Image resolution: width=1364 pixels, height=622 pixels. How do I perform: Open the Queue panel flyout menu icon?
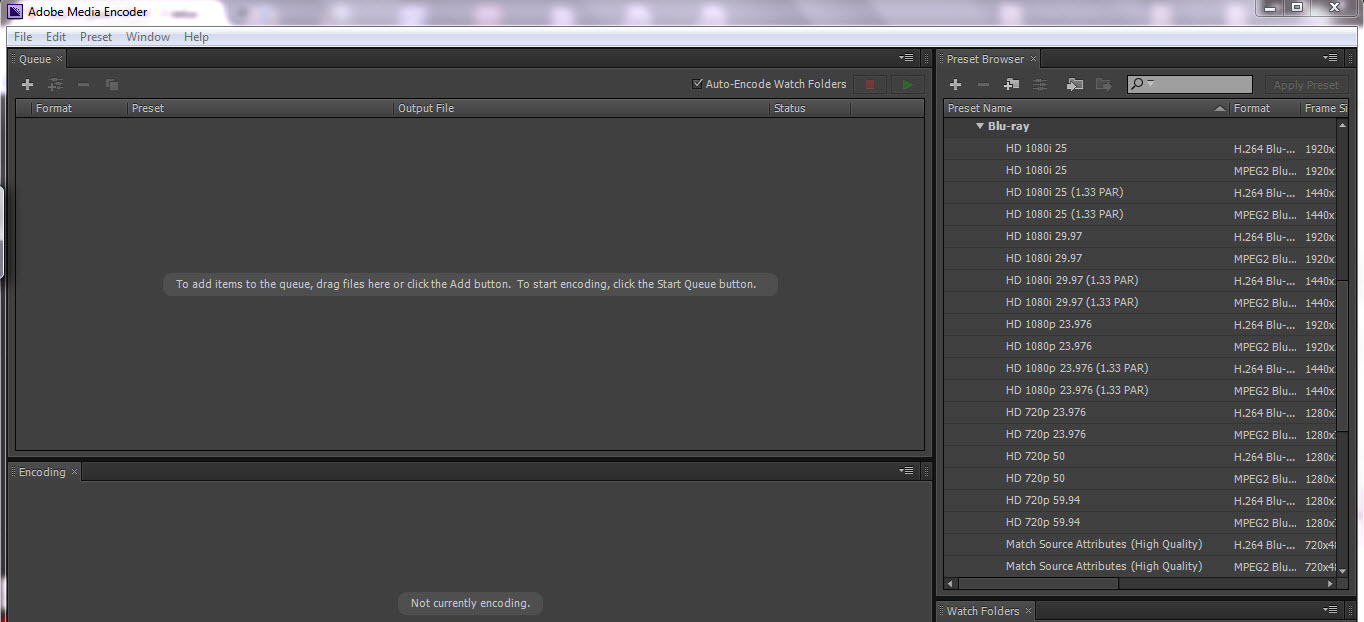coord(906,58)
